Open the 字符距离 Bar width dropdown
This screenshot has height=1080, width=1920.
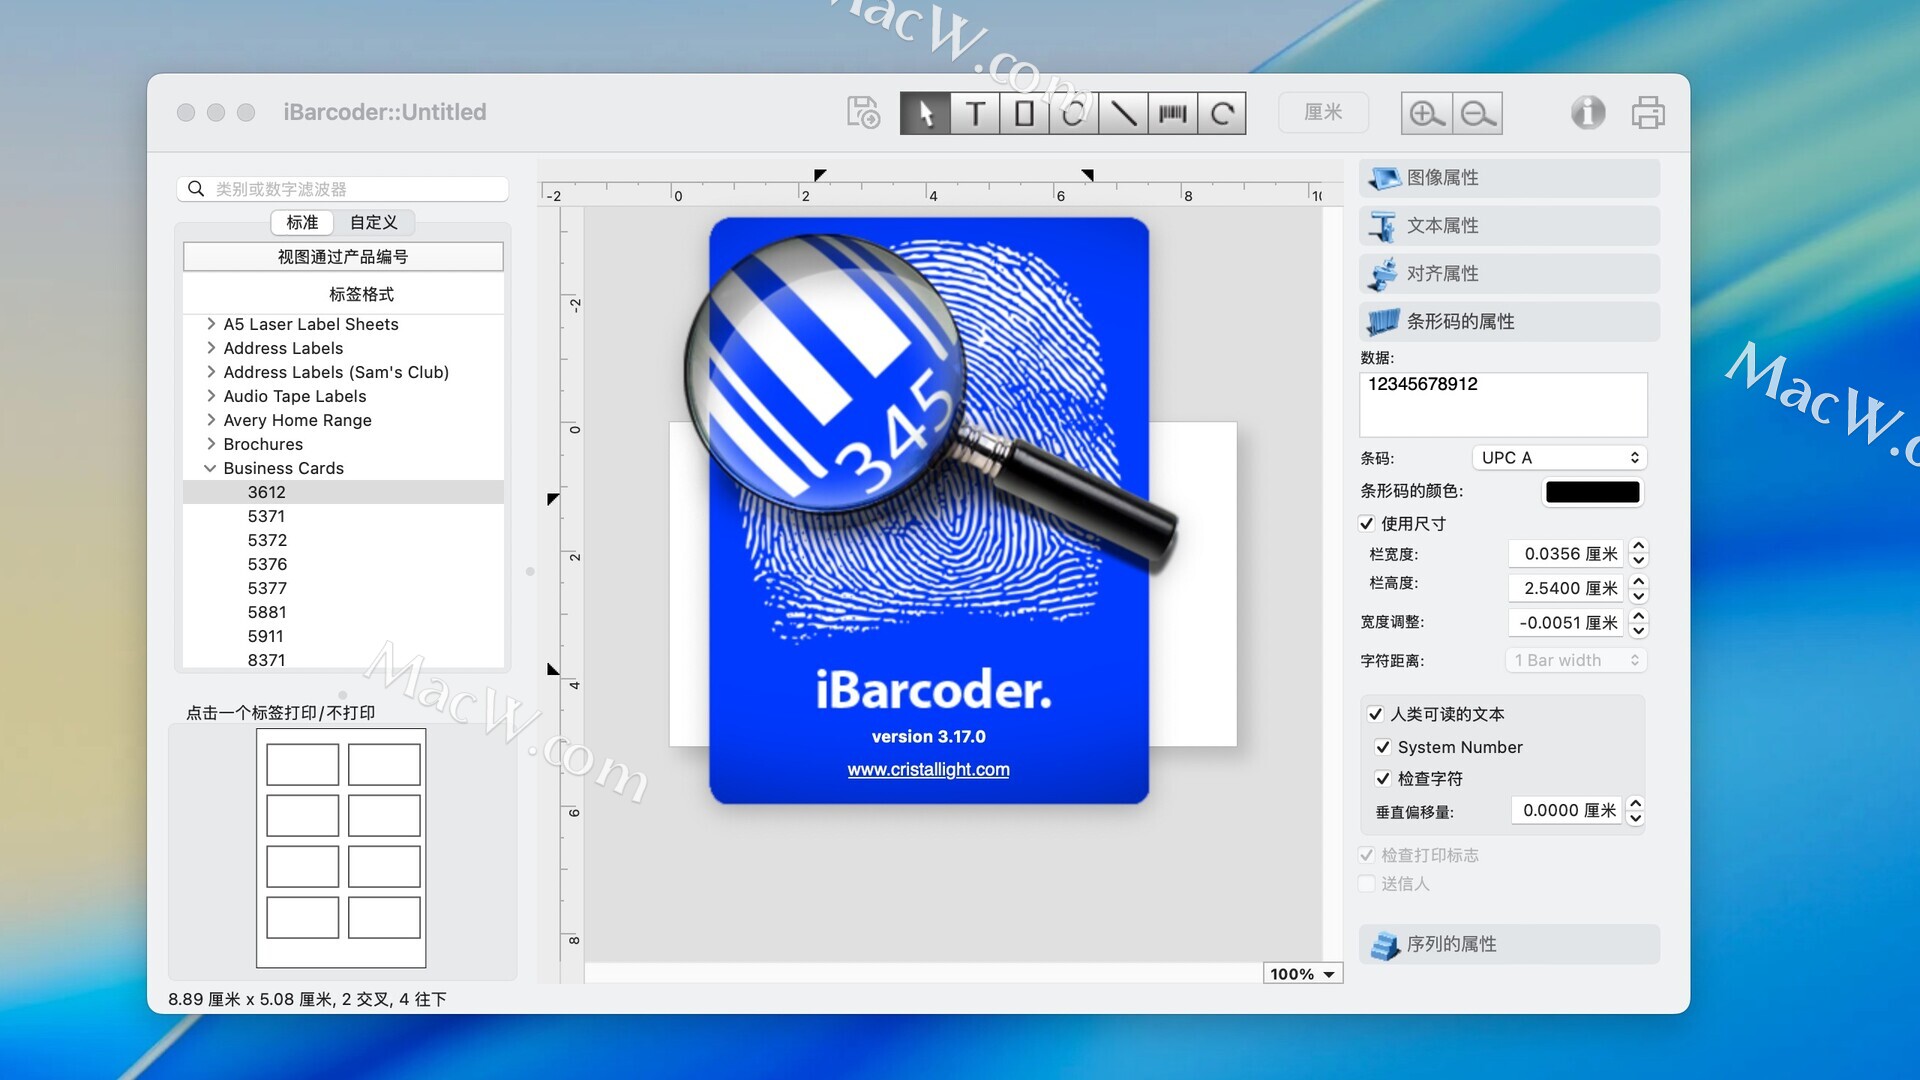[x=1576, y=660]
